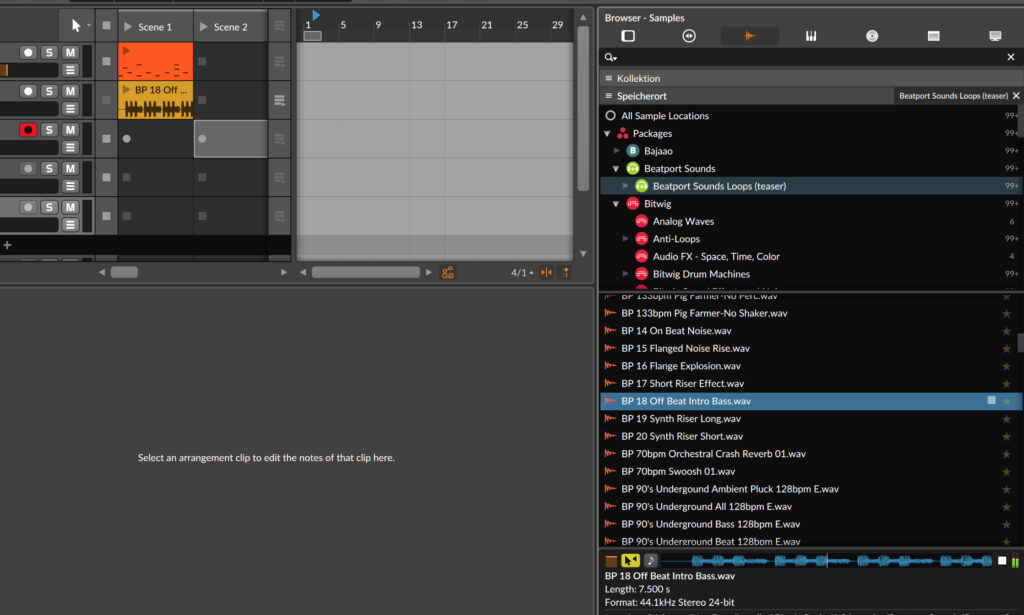Solo the record-armed third track
Image resolution: width=1024 pixels, height=615 pixels.
(x=49, y=129)
